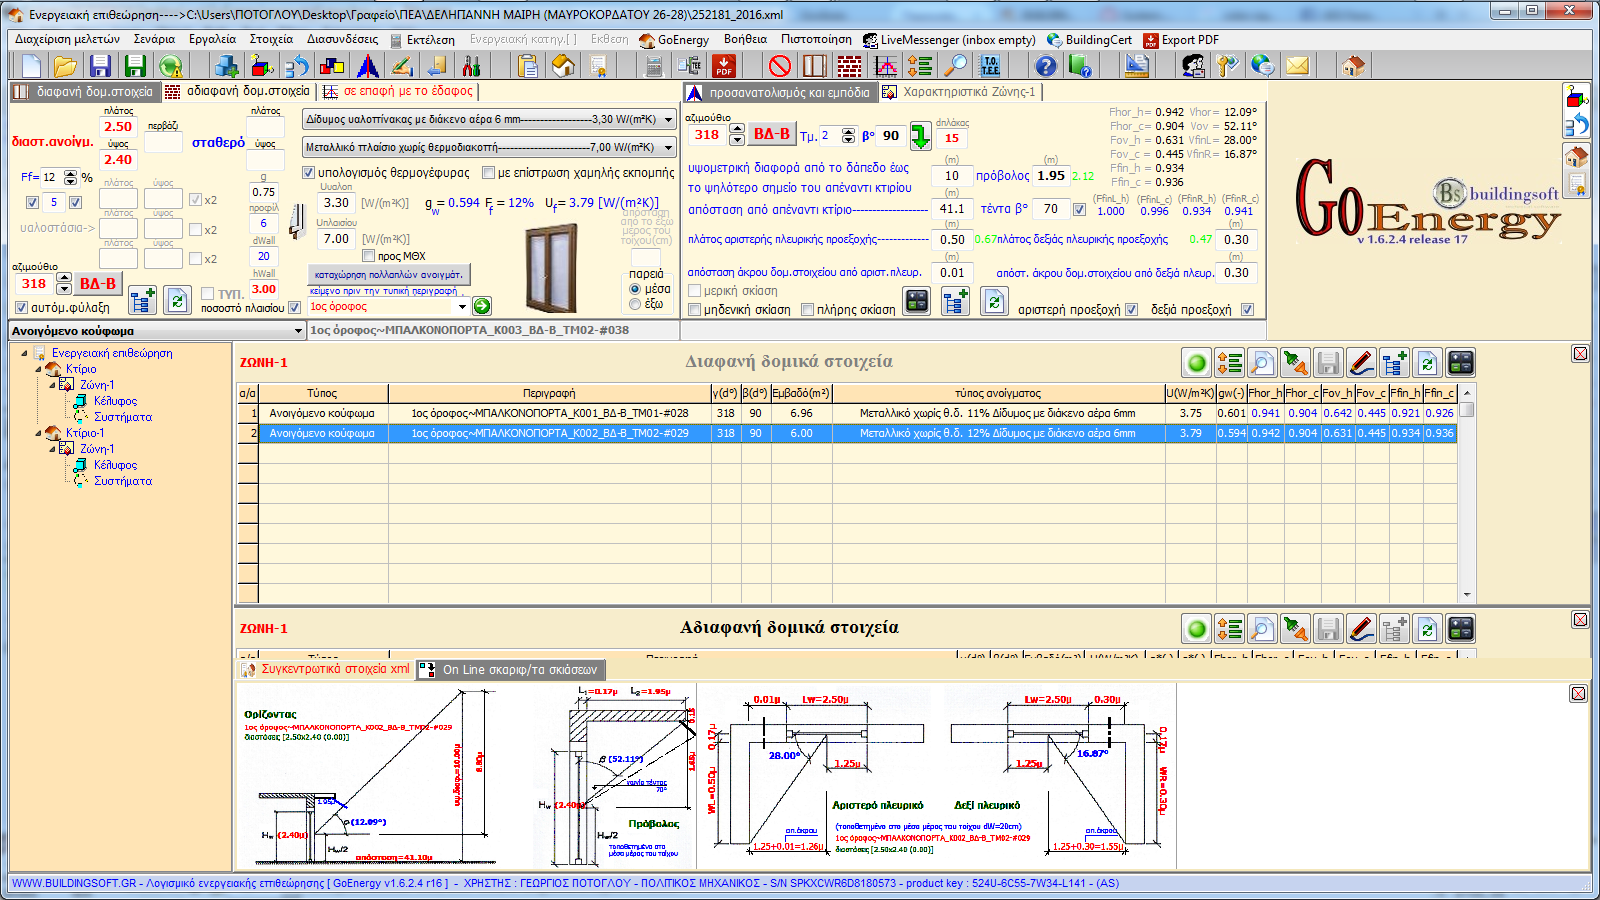1600x900 pixels.
Task: Select the μέσα radio button
Action: 635,289
